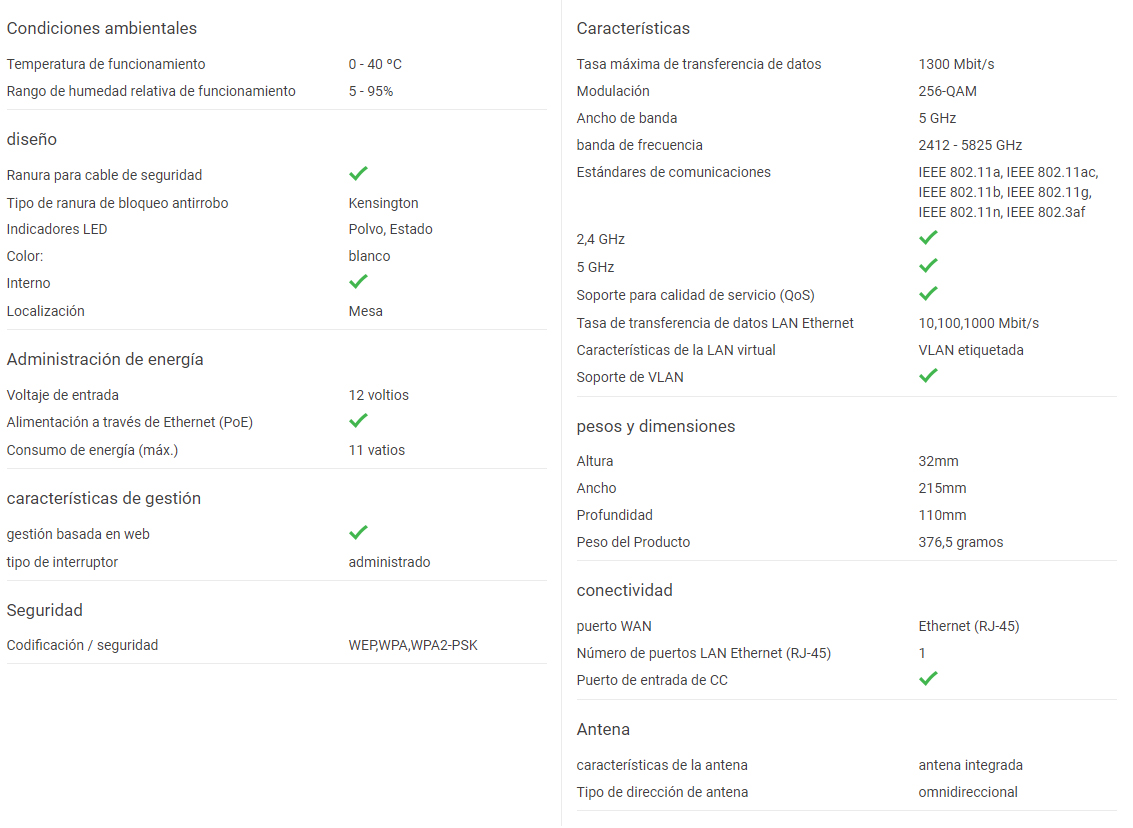Click the Administración de energía heading
1133x828 pixels.
tap(105, 359)
